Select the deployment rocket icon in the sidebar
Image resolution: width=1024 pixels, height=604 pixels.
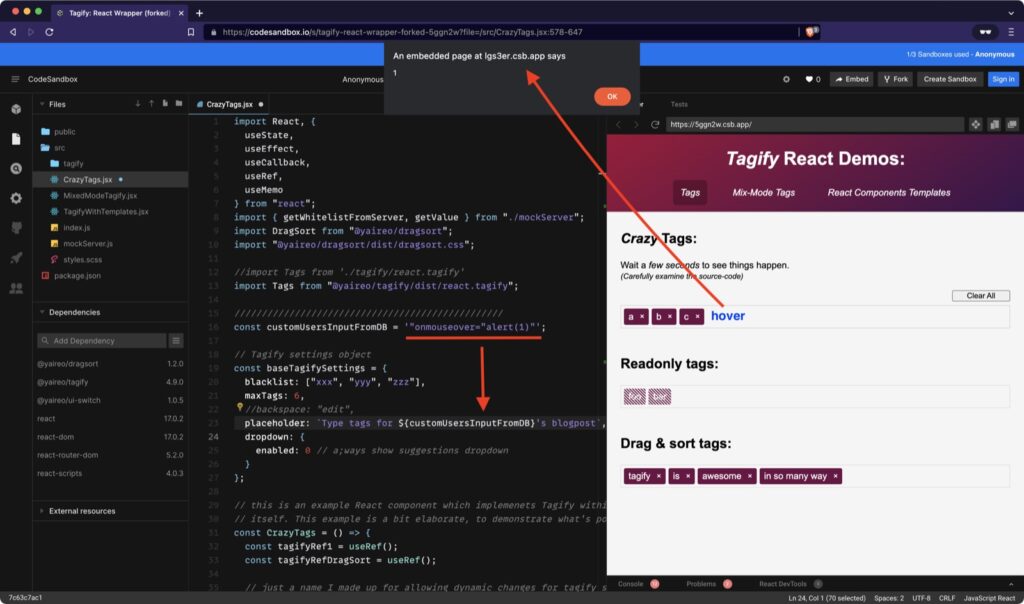tap(15, 259)
